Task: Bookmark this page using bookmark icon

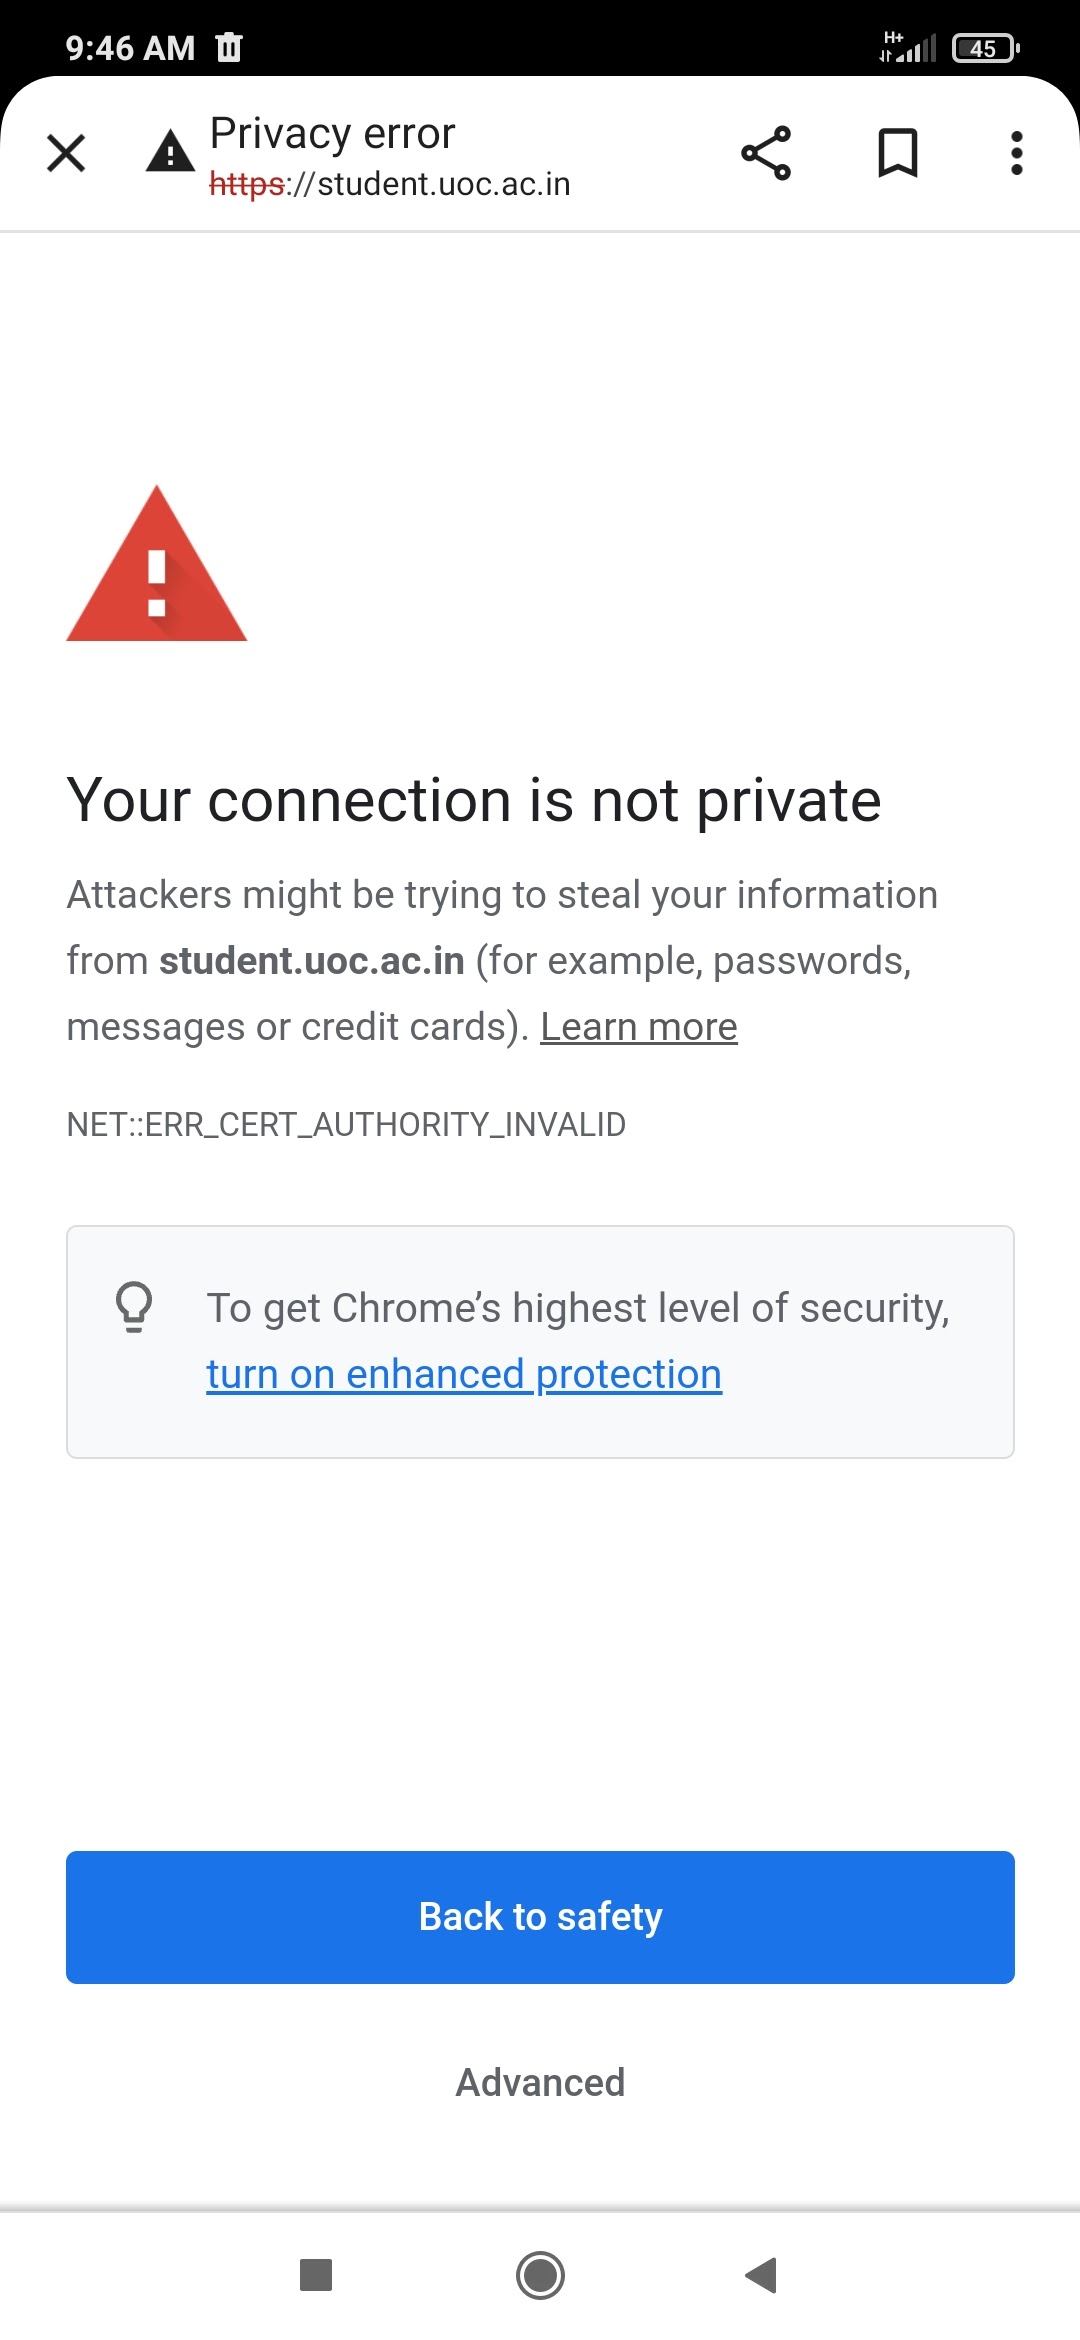Action: click(897, 154)
